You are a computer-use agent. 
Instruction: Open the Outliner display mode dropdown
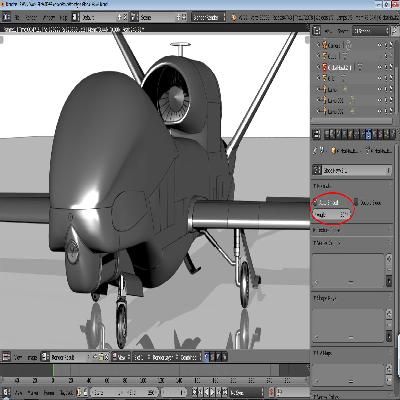(x=371, y=31)
